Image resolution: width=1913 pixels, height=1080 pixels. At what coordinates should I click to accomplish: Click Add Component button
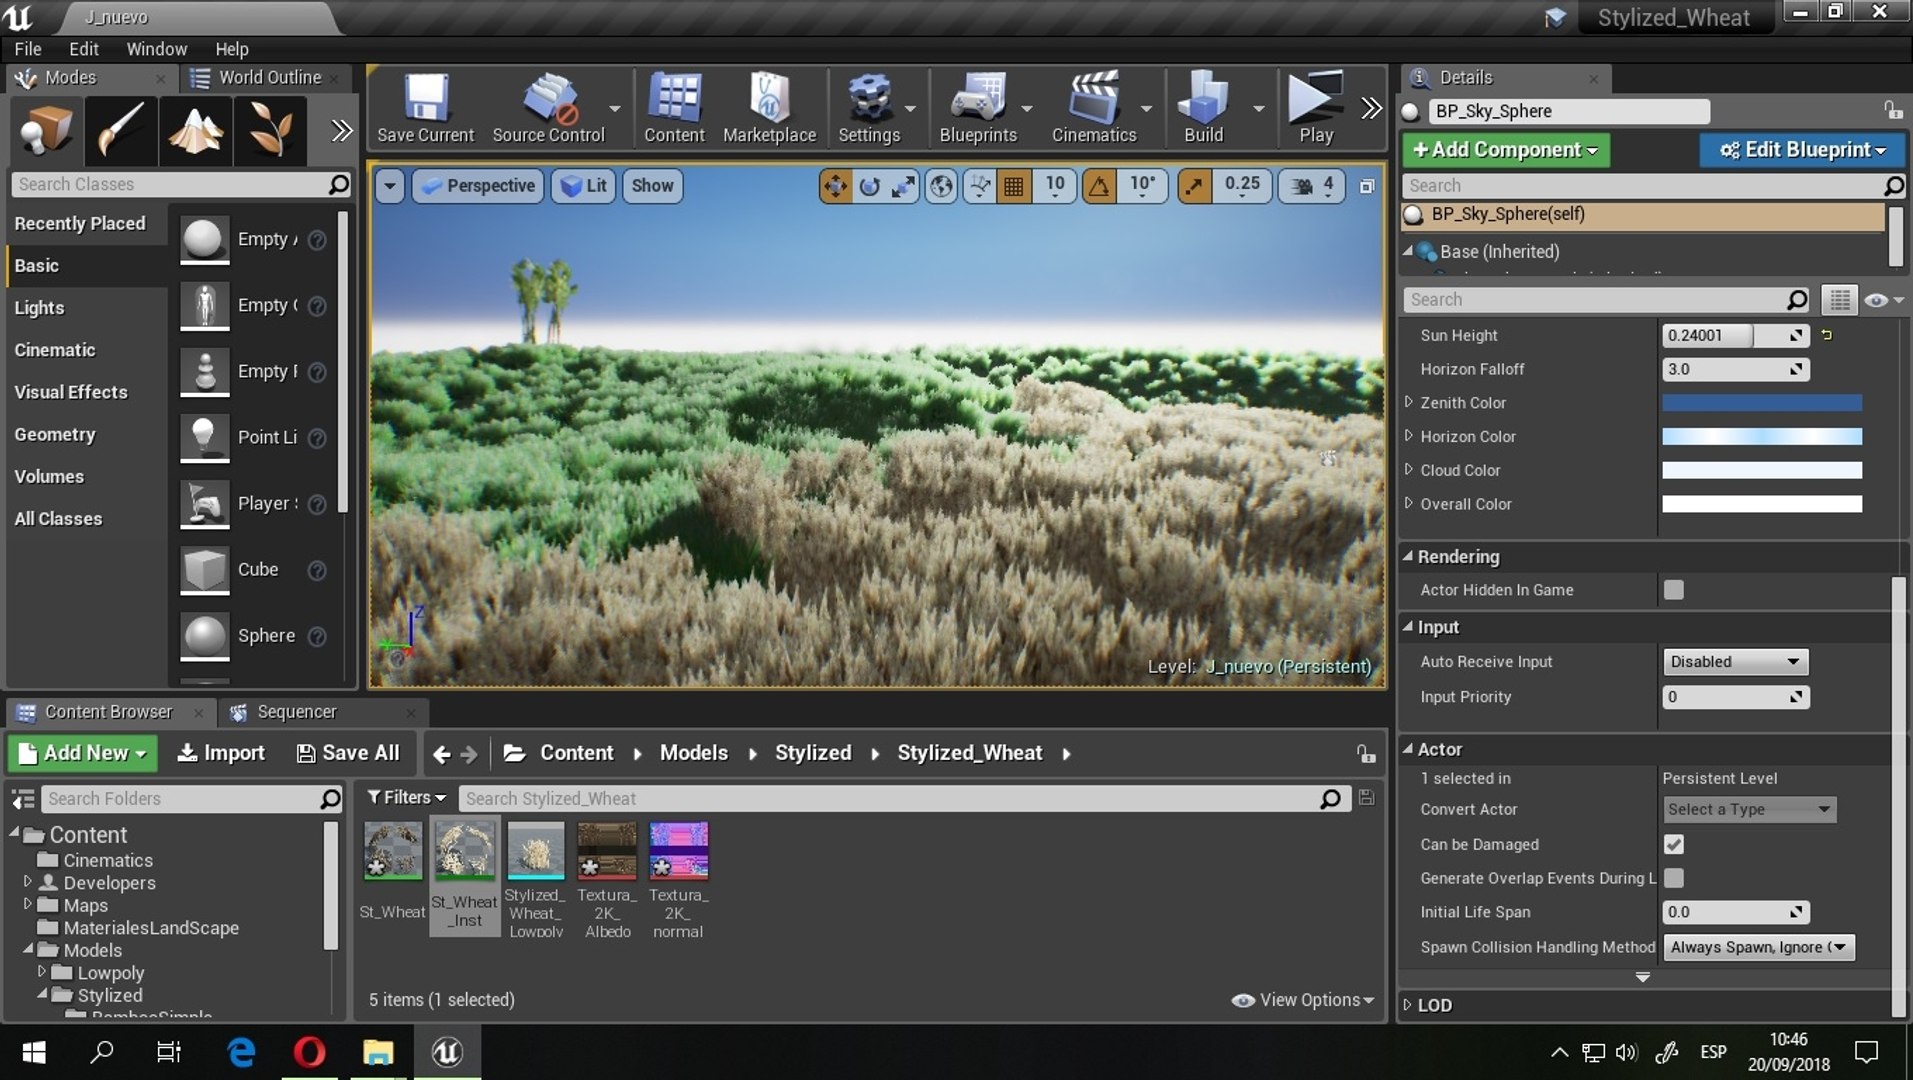pyautogui.click(x=1505, y=150)
